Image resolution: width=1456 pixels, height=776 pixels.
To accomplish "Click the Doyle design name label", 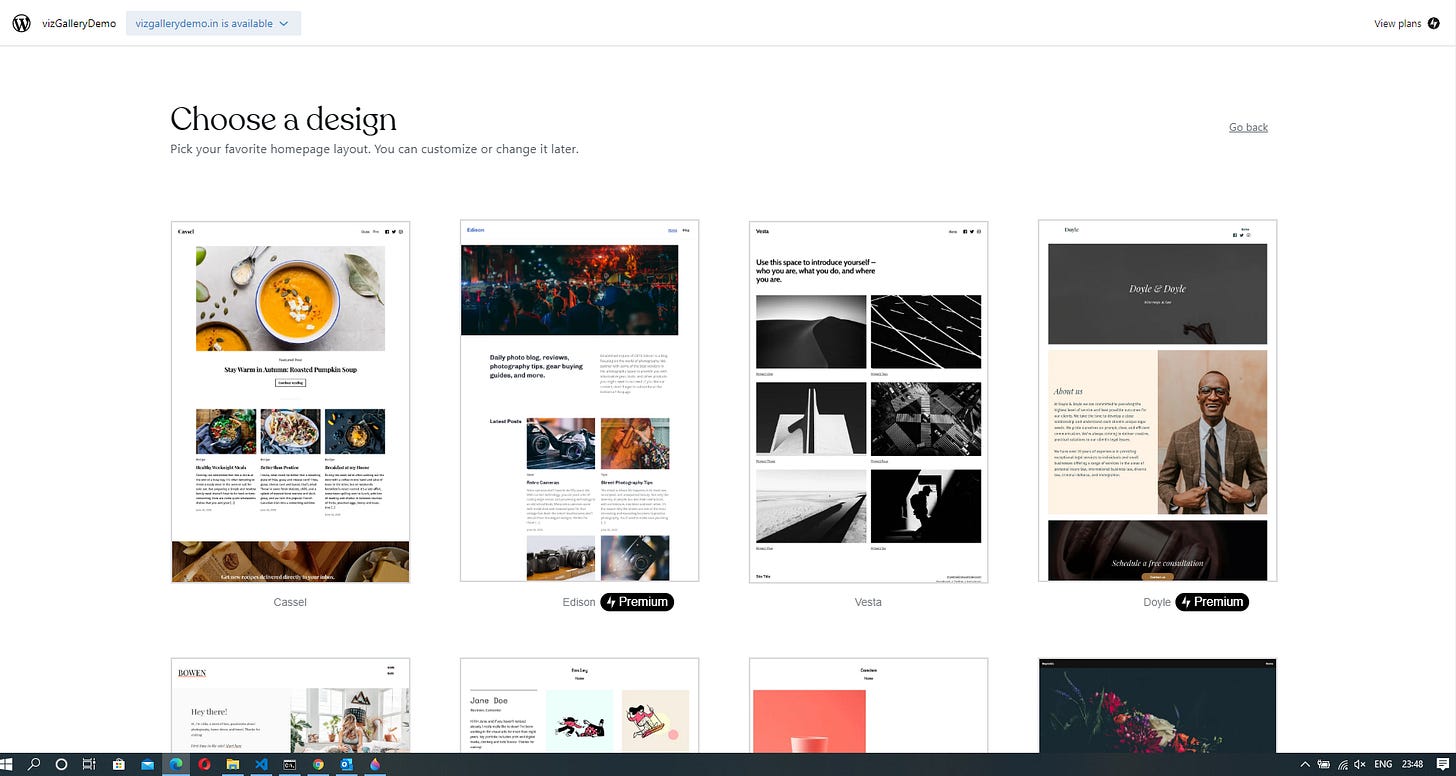I will 1157,602.
